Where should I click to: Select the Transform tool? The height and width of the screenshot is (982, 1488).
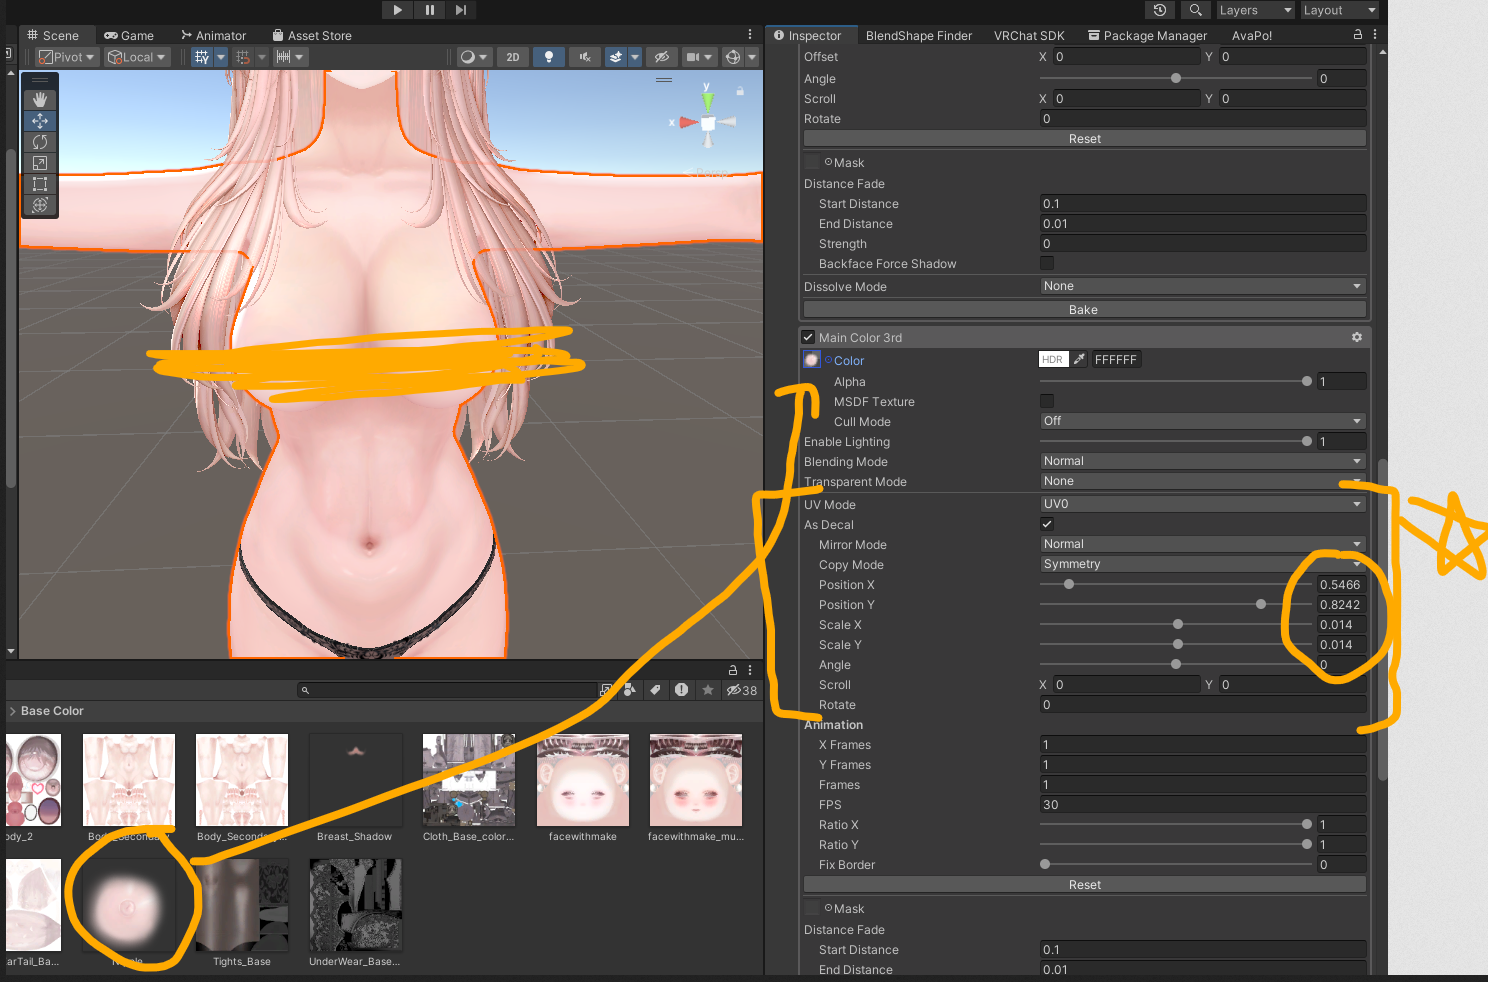pos(40,205)
